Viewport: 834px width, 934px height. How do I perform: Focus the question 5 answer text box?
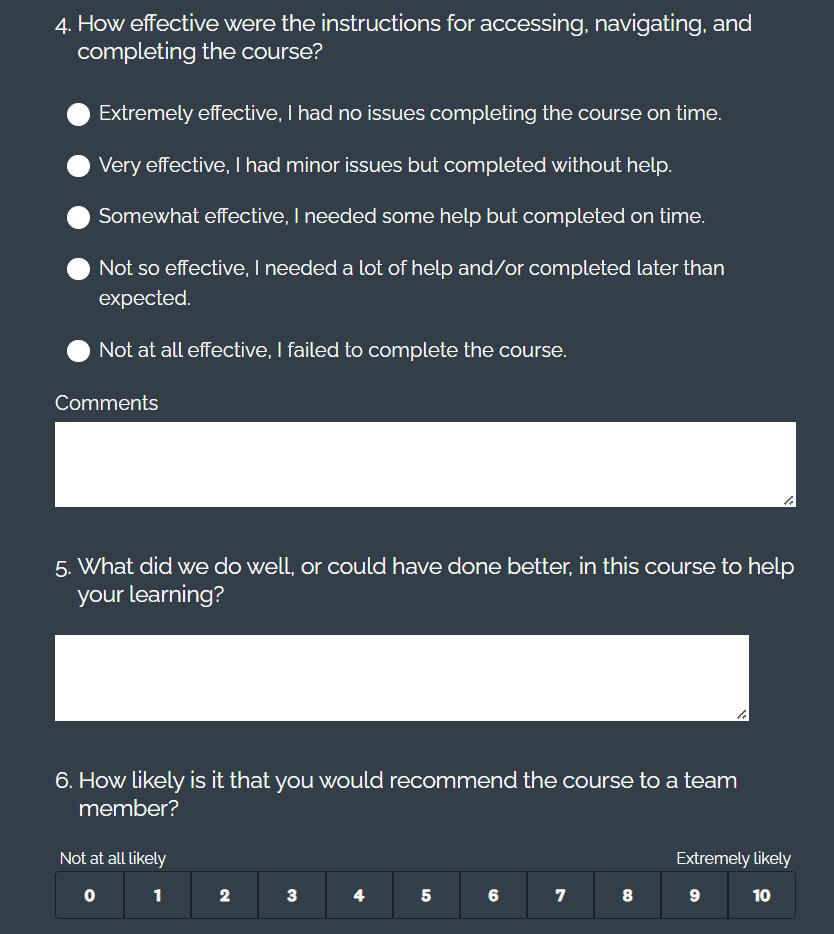pos(401,677)
